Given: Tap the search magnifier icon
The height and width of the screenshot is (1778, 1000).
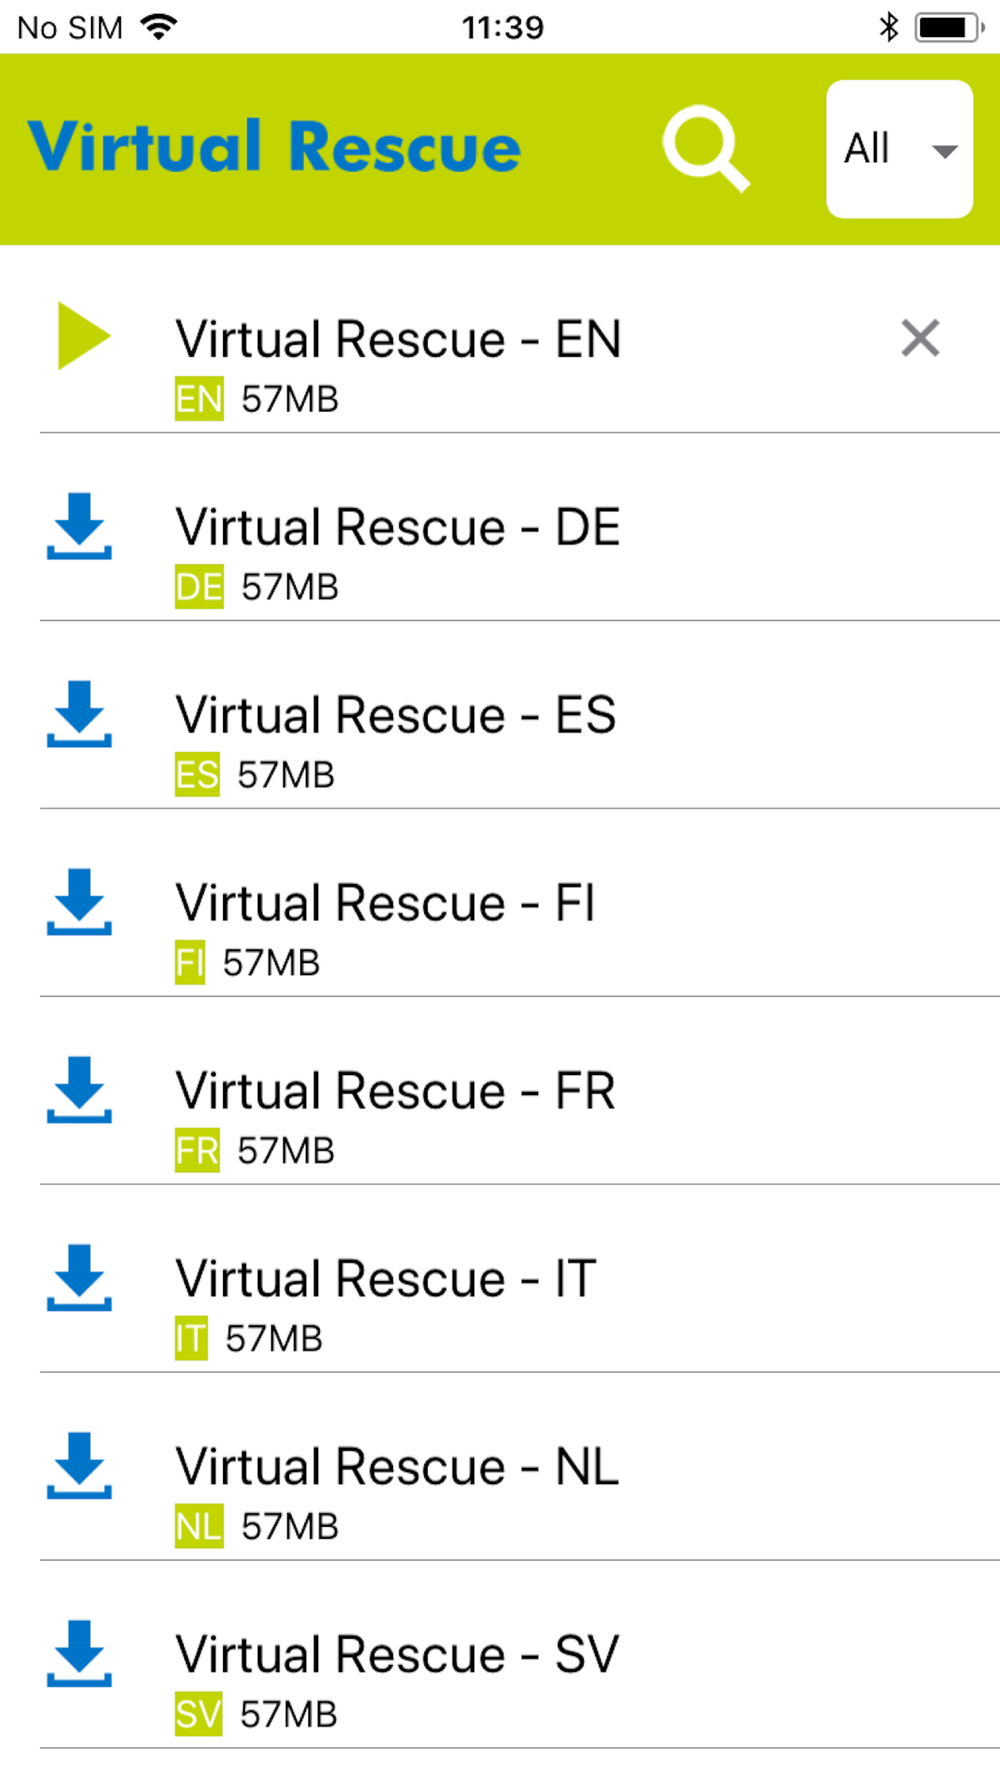Looking at the screenshot, I should tap(706, 148).
